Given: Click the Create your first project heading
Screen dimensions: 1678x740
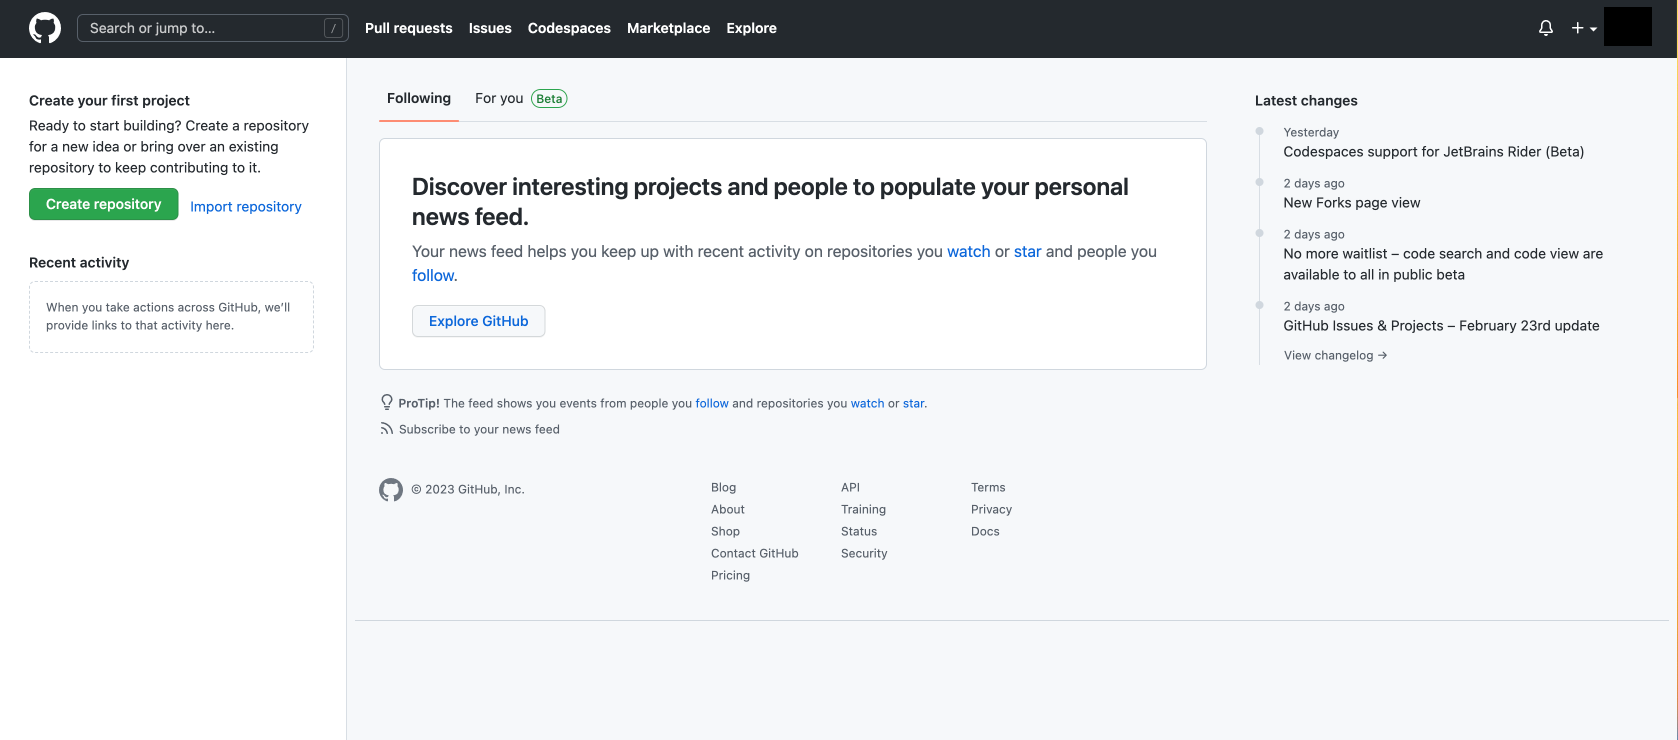Looking at the screenshot, I should (109, 101).
